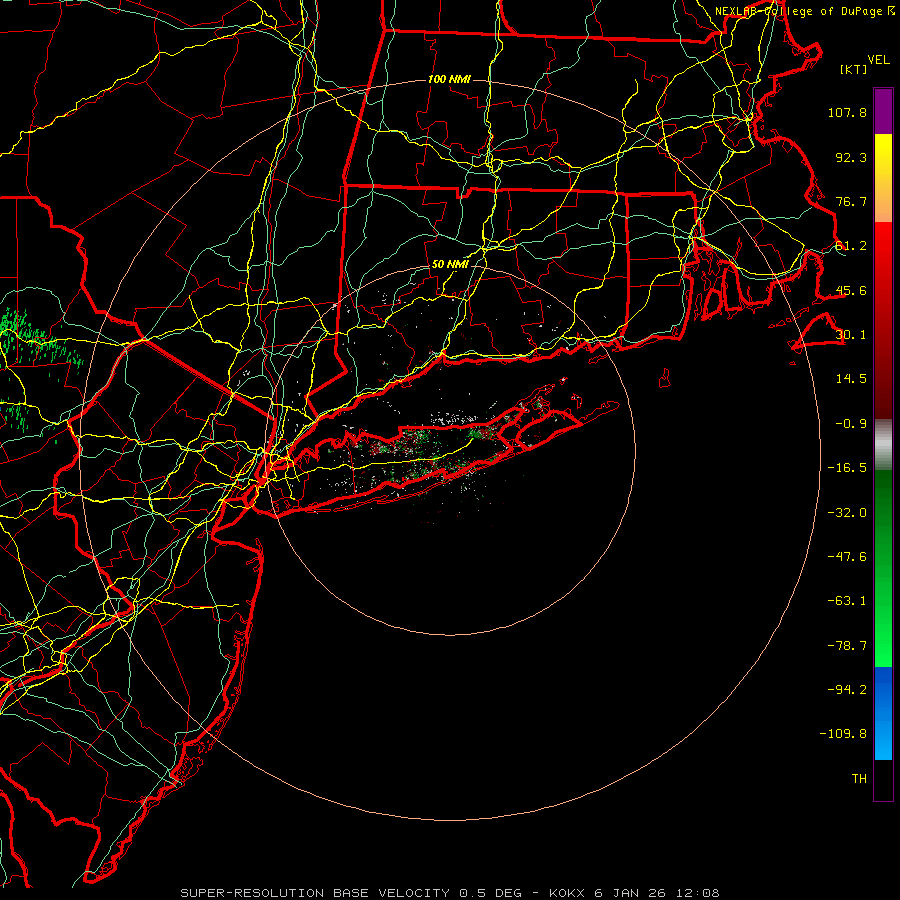This screenshot has height=900, width=900.
Task: Click the 76.7 velocity legend value
Action: pos(851,201)
